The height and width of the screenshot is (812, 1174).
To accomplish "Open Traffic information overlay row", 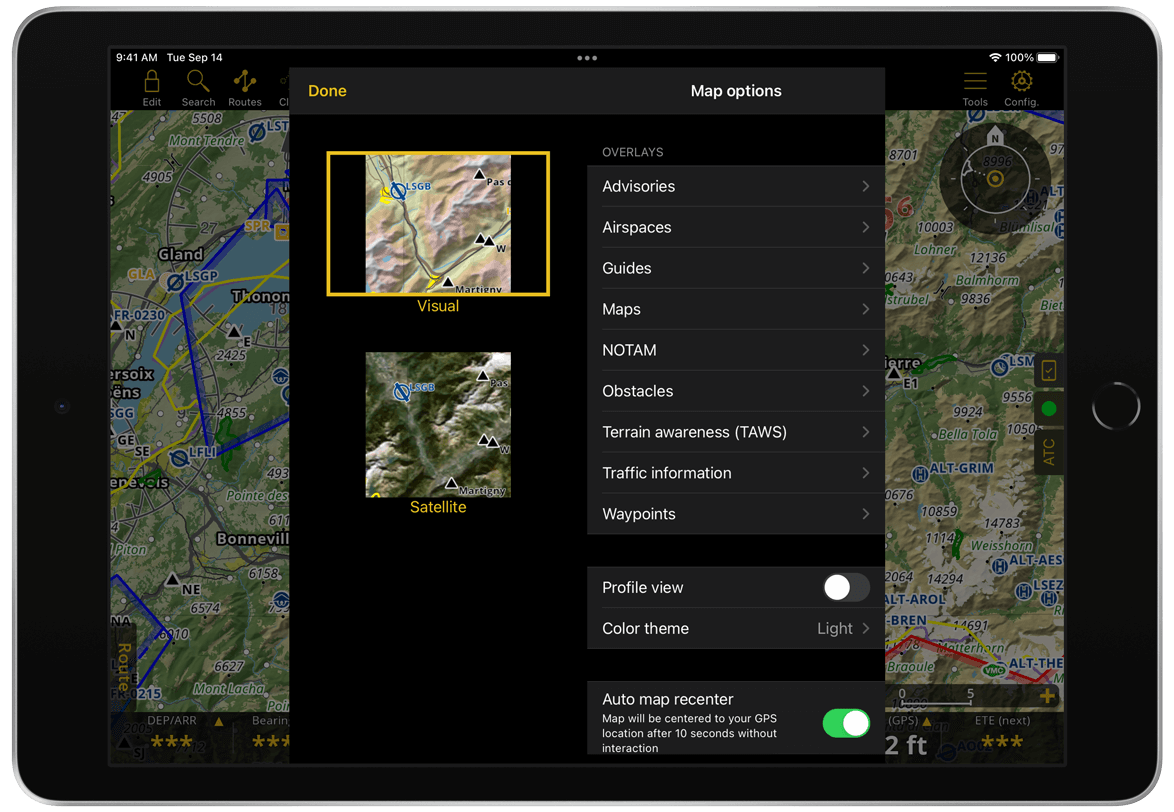I will [735, 474].
